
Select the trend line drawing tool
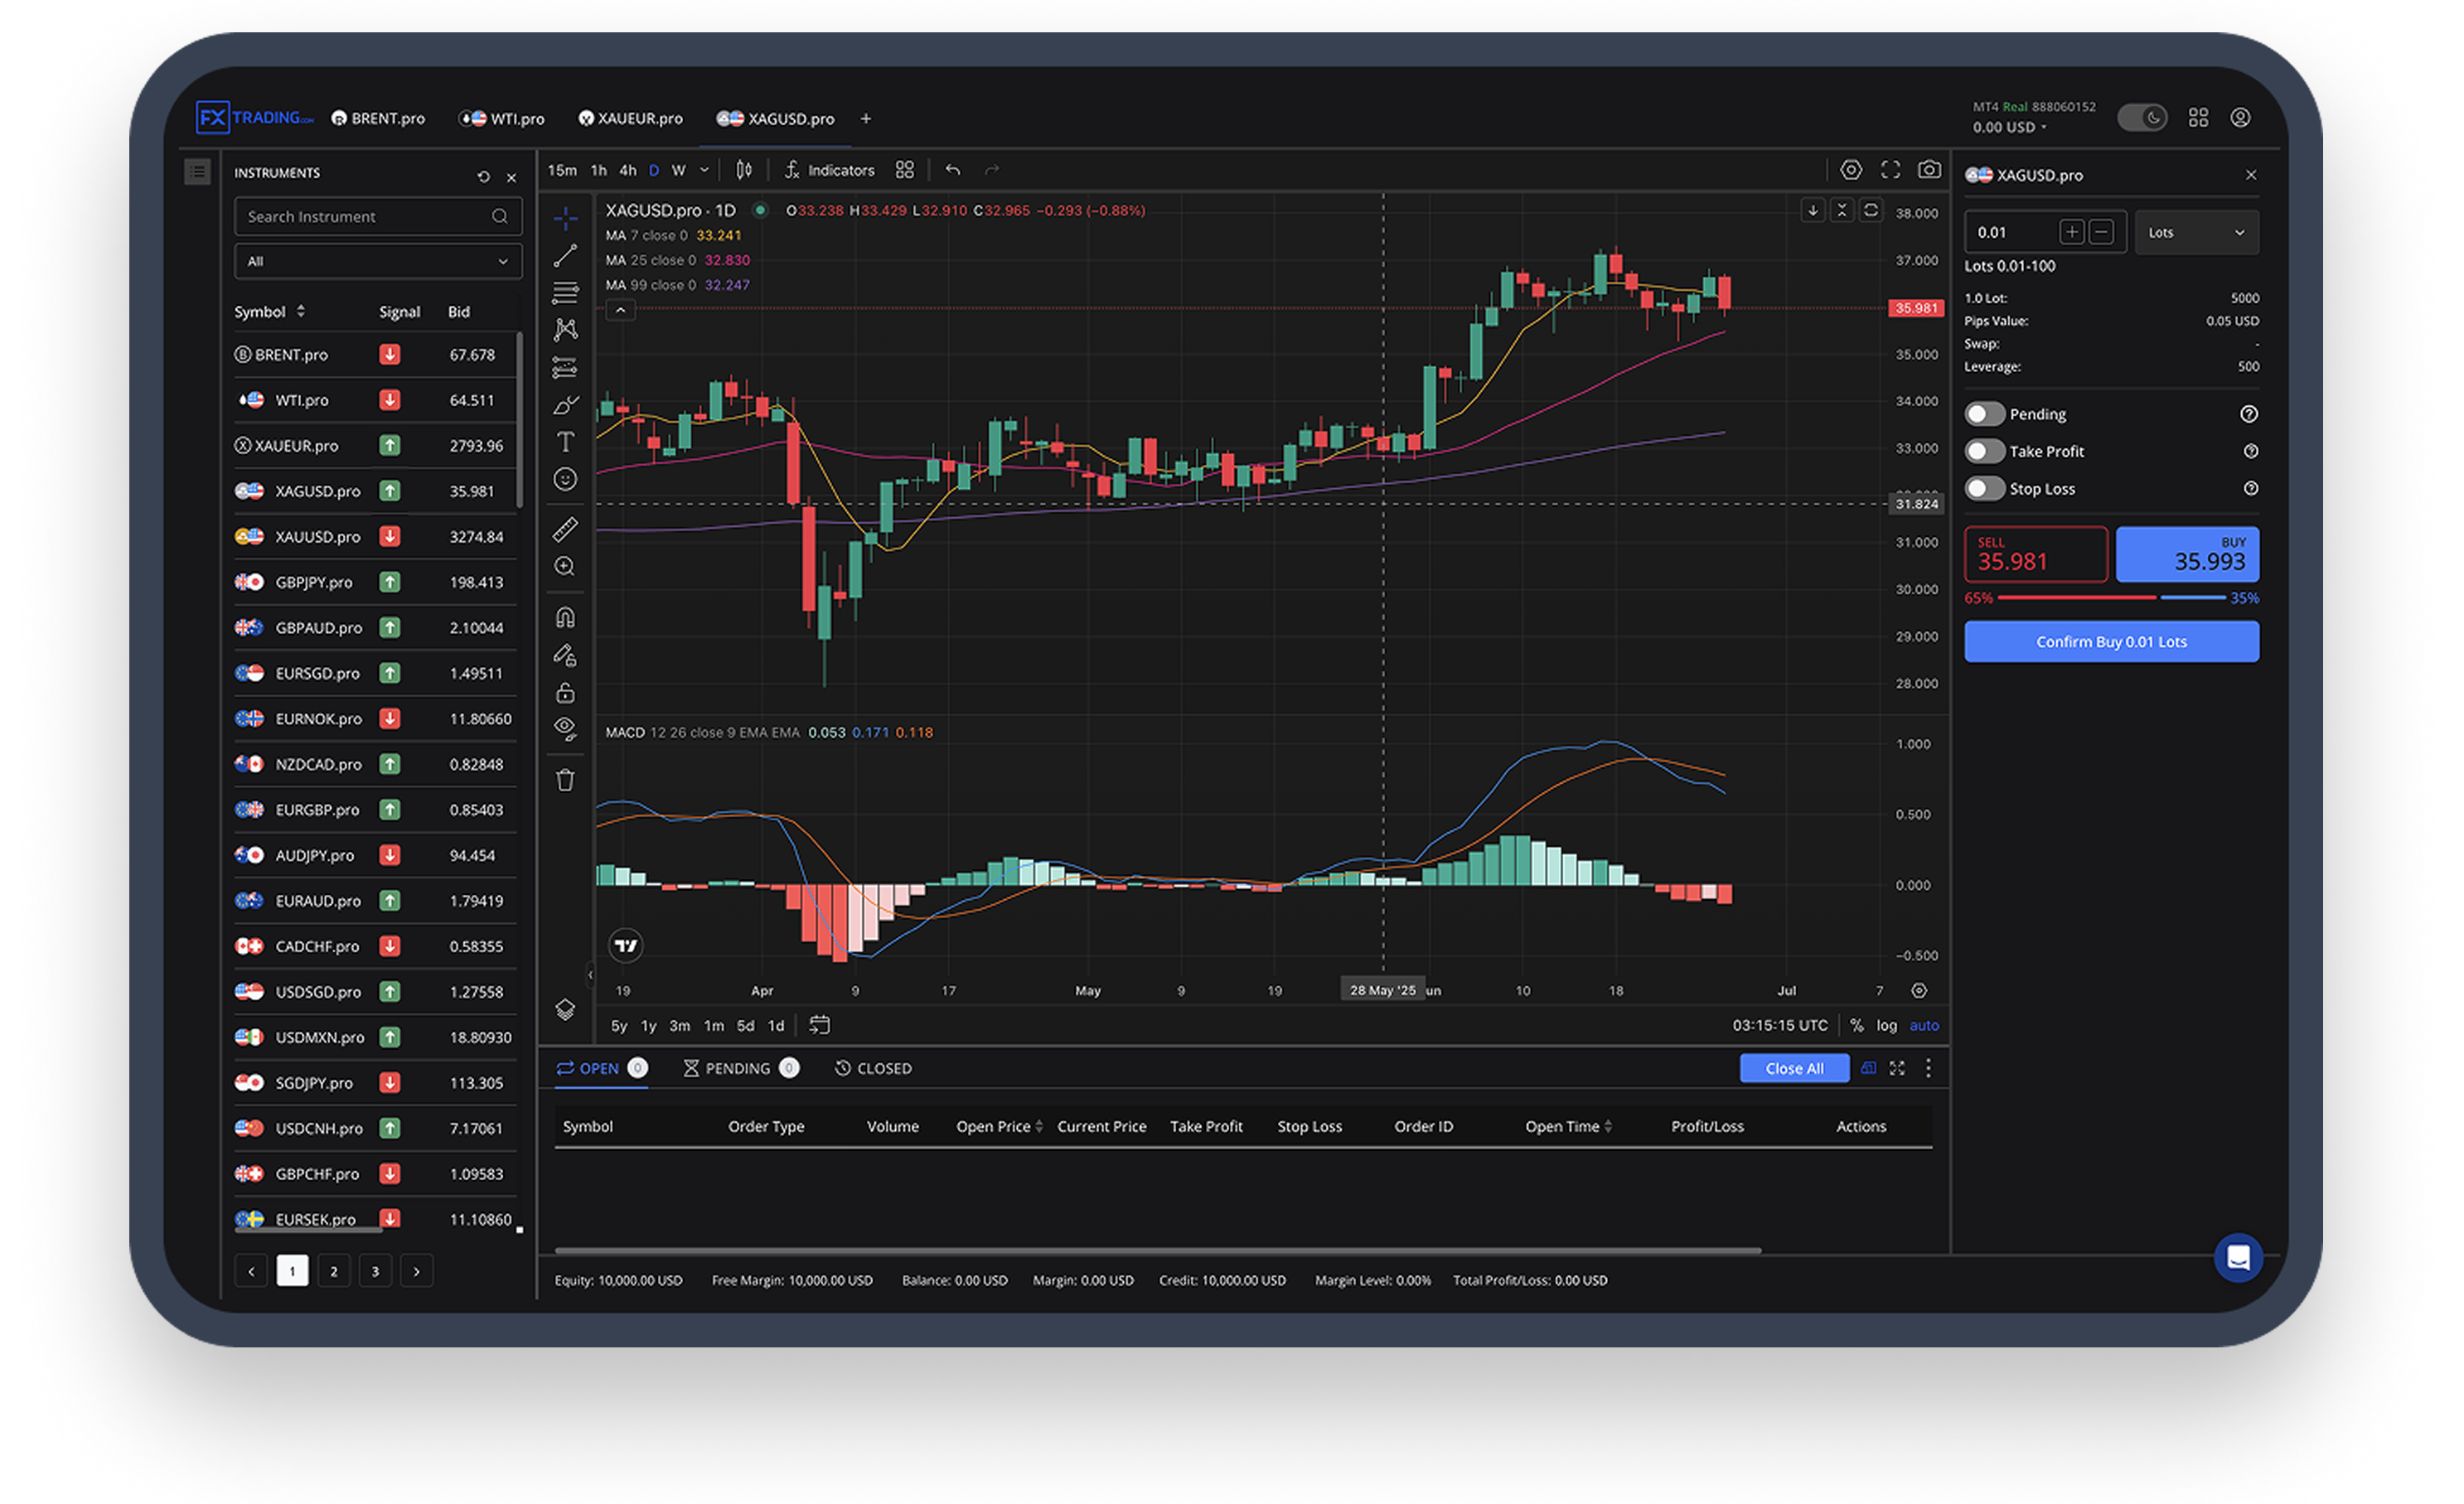[566, 255]
